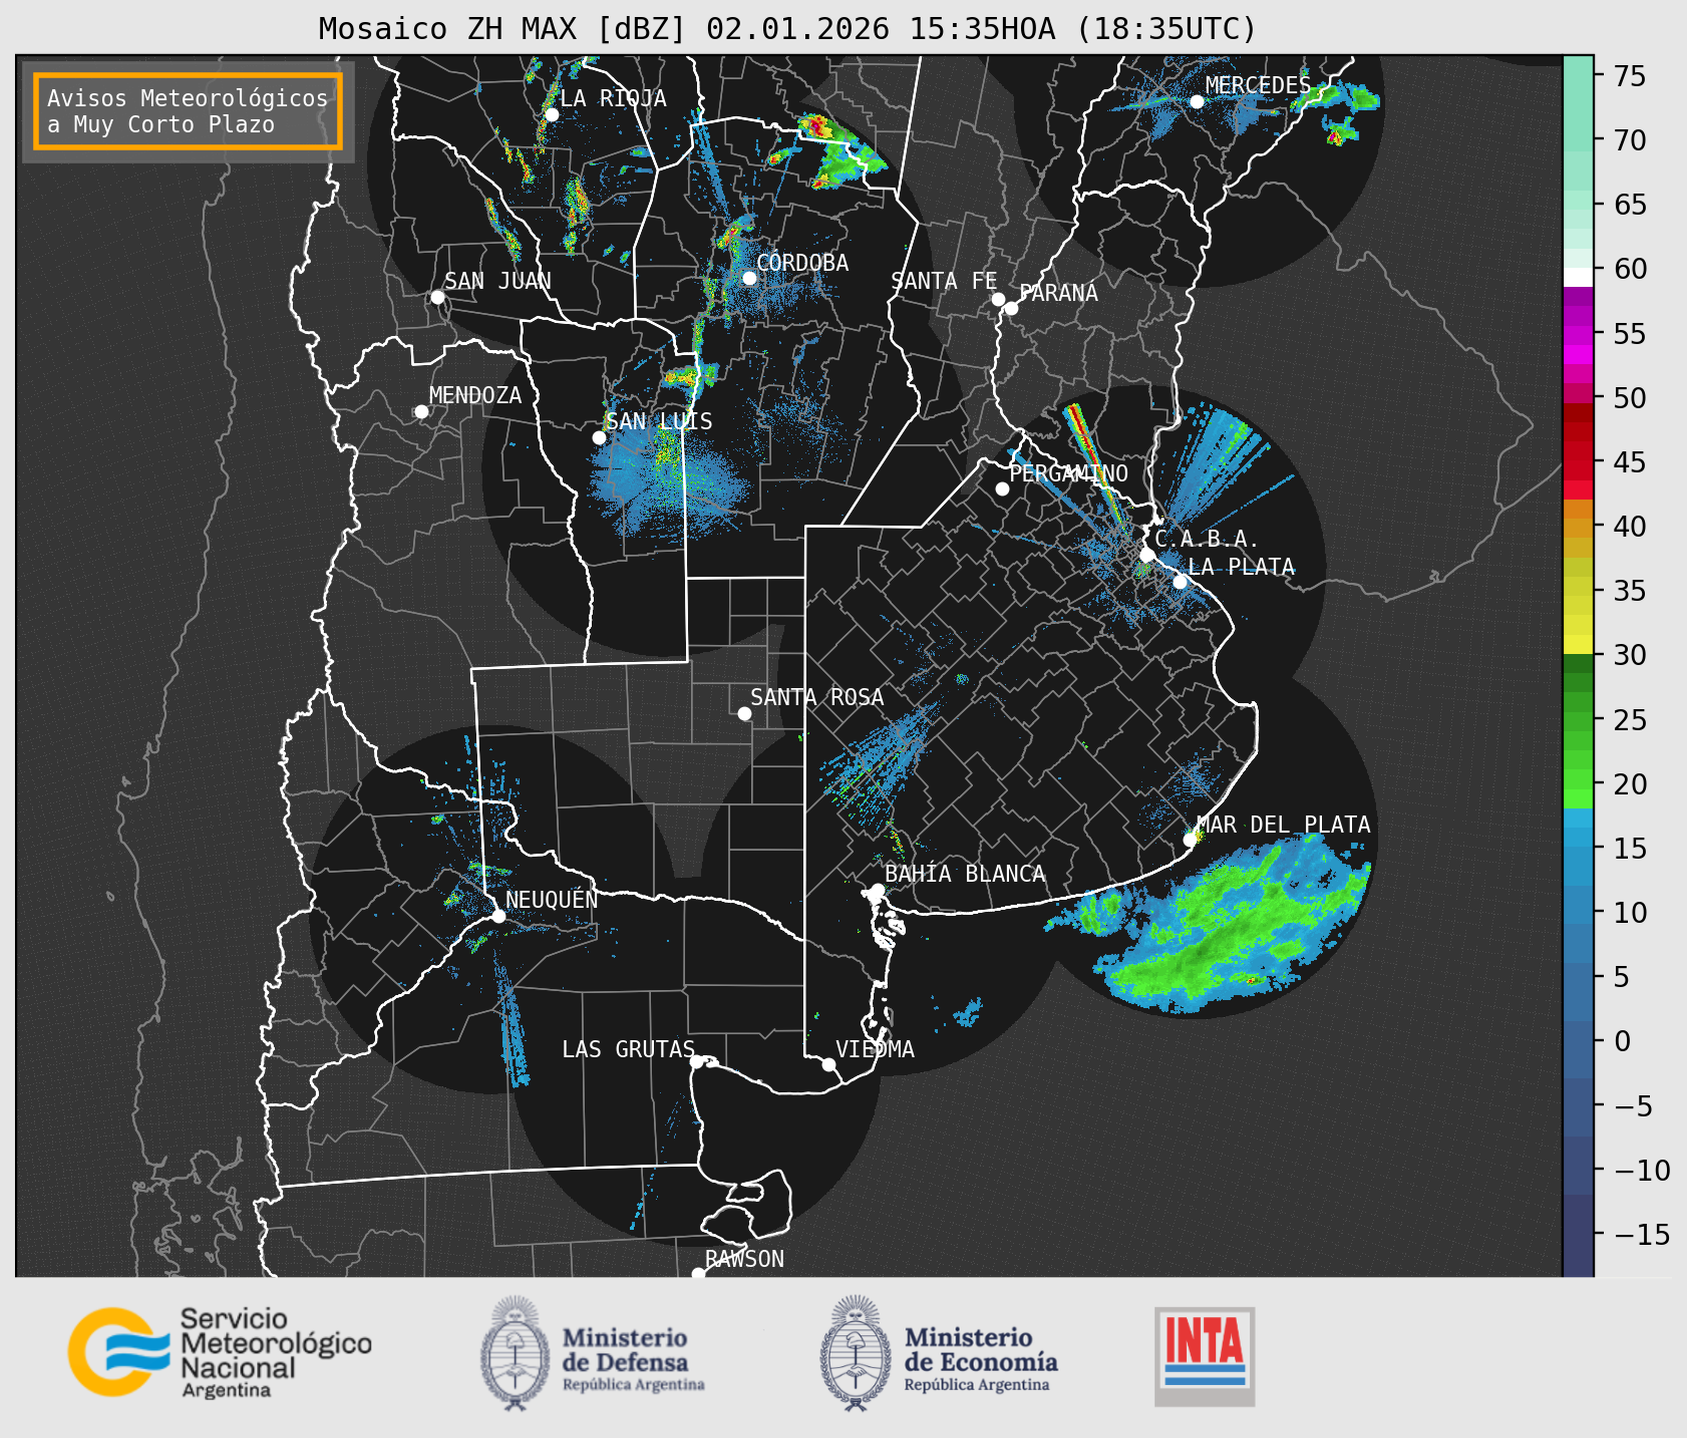1687x1438 pixels.
Task: Click the MAR DEL PLATA label text
Action: (x=1283, y=824)
